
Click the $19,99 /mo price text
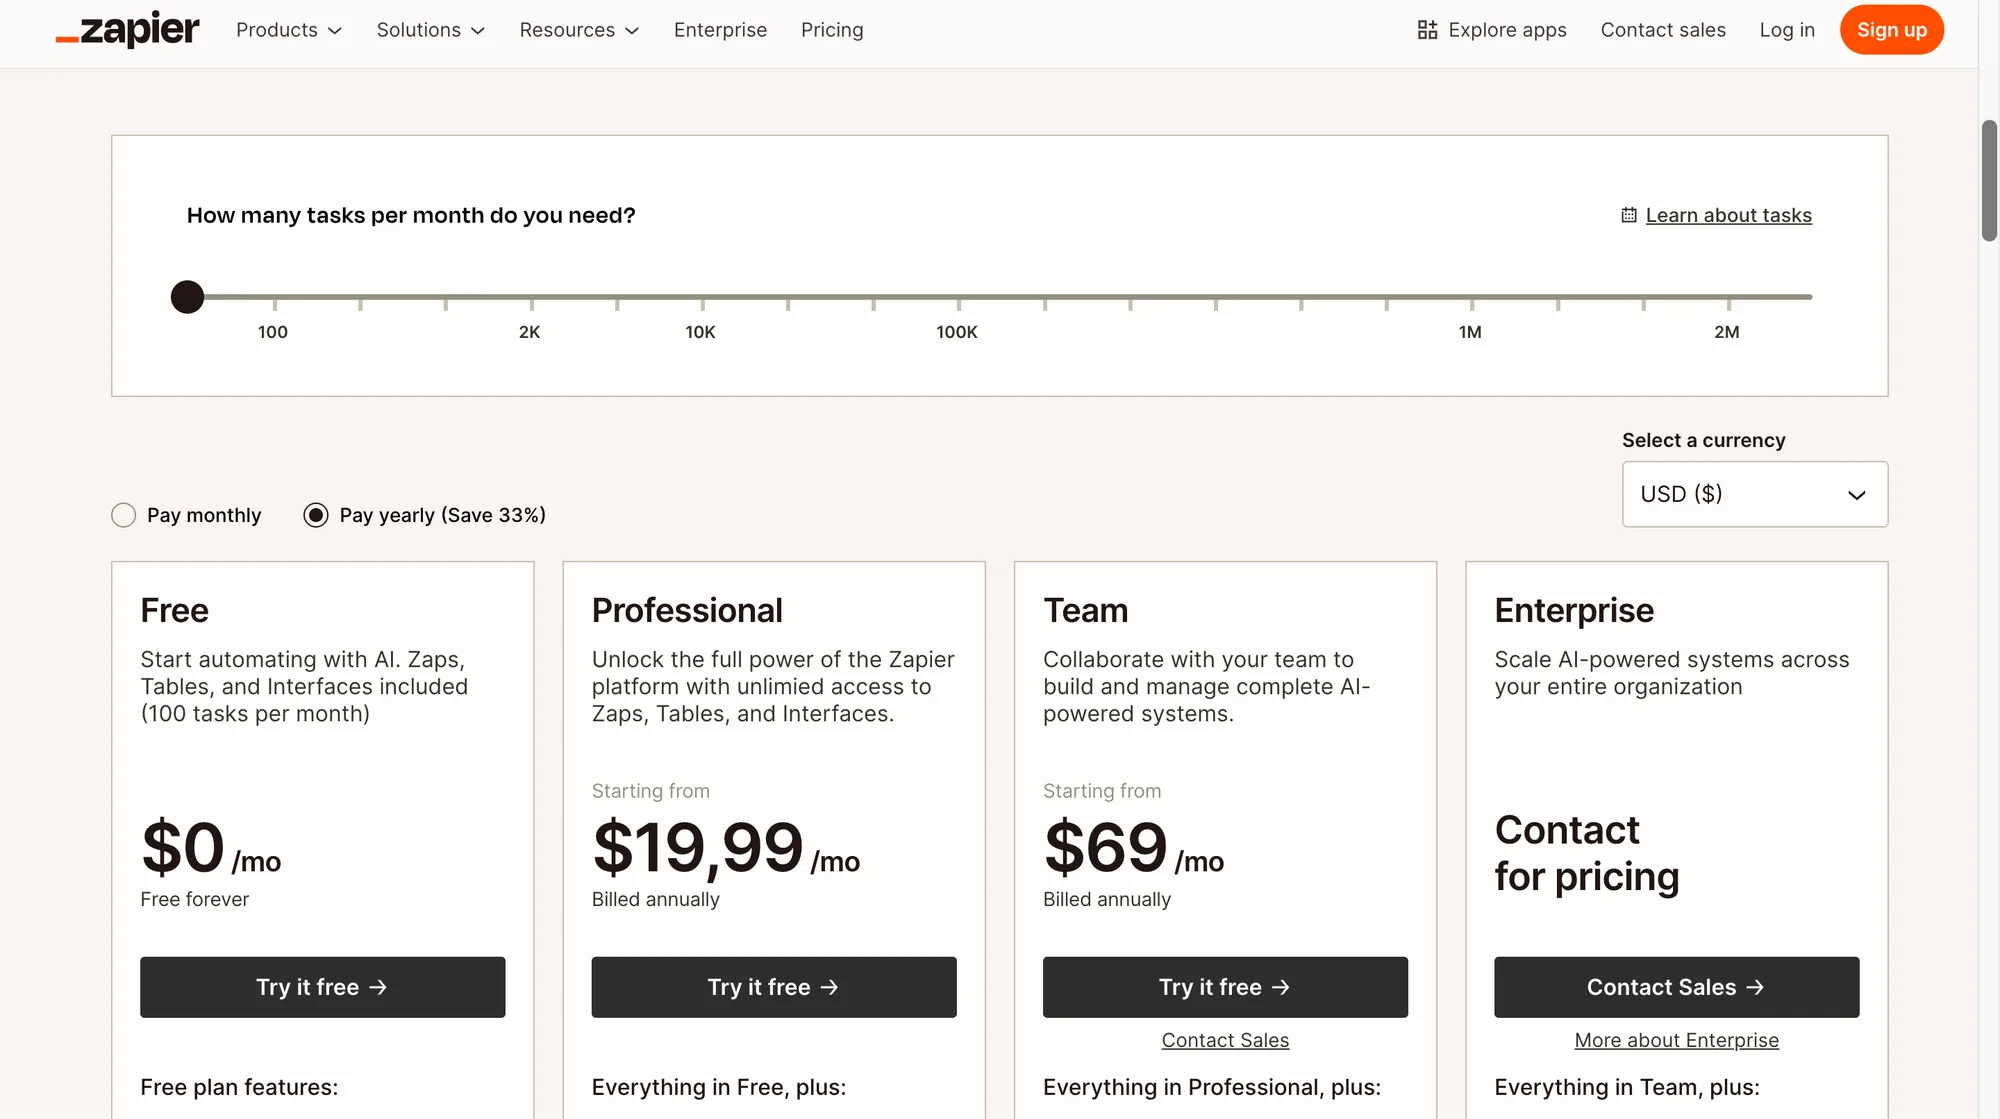coord(726,848)
